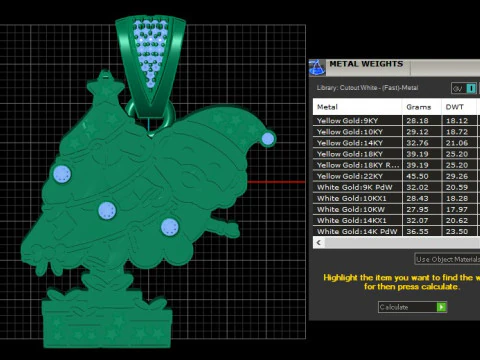Image resolution: width=480 pixels, height=360 pixels.
Task: Click the 45.50 grams value
Action: click(417, 176)
